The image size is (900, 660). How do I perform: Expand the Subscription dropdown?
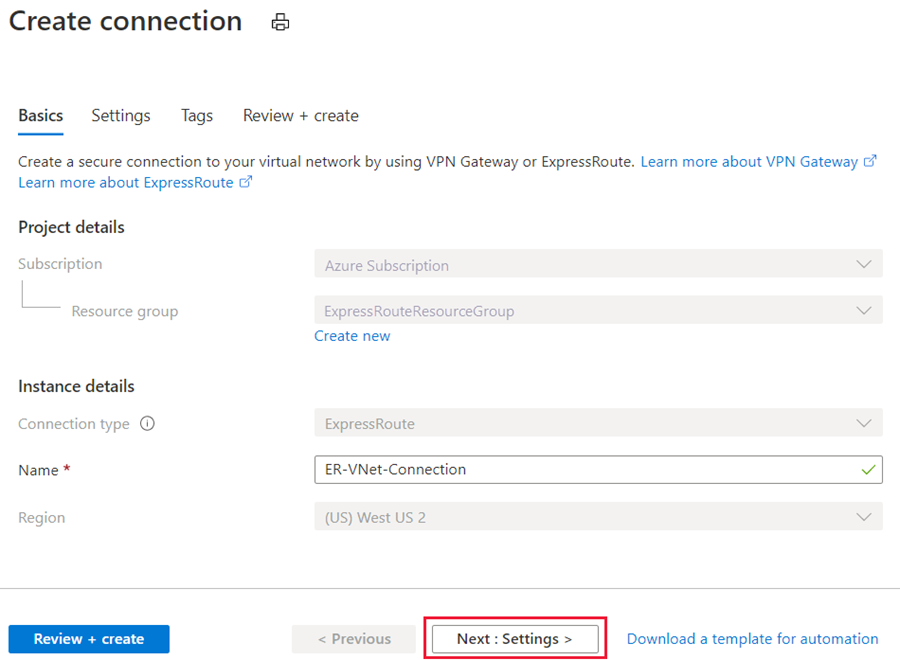coord(598,265)
